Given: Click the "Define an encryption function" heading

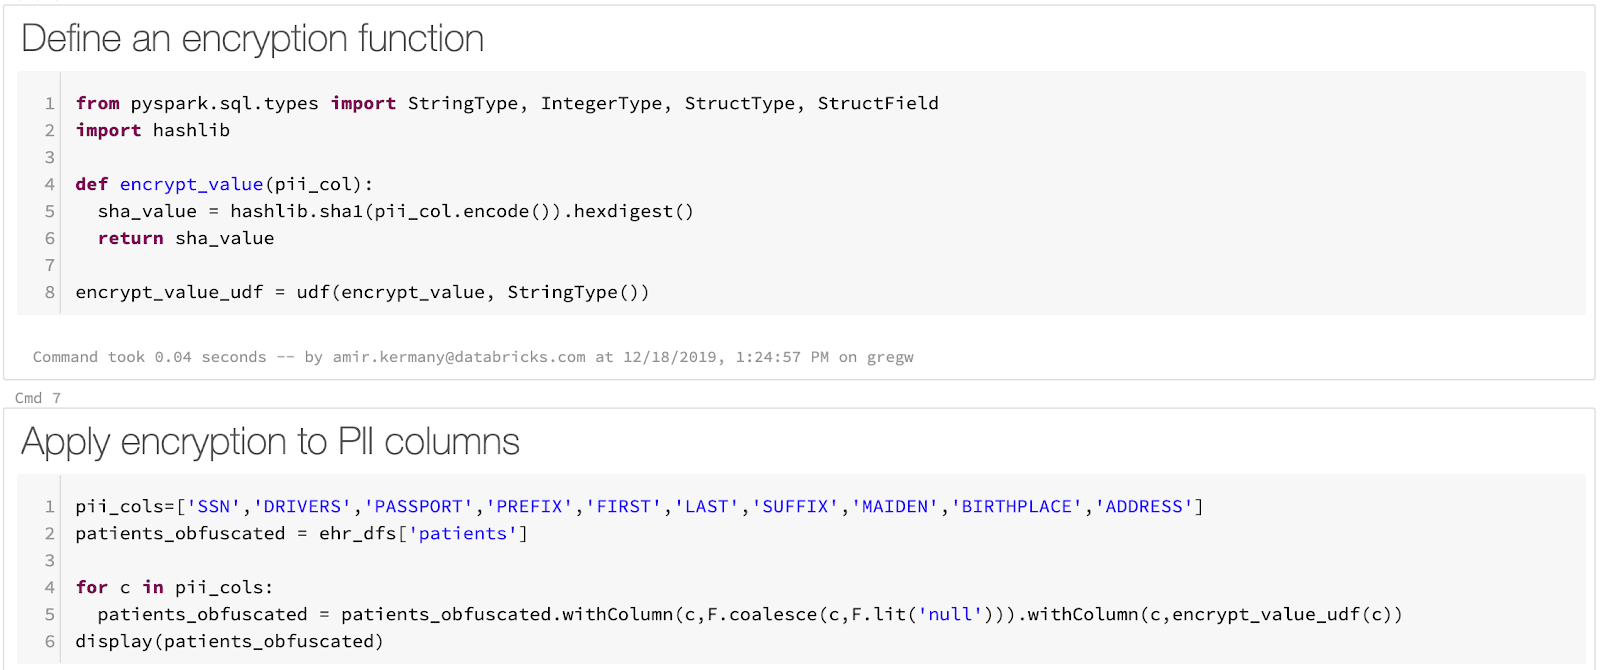Looking at the screenshot, I should coord(252,39).
